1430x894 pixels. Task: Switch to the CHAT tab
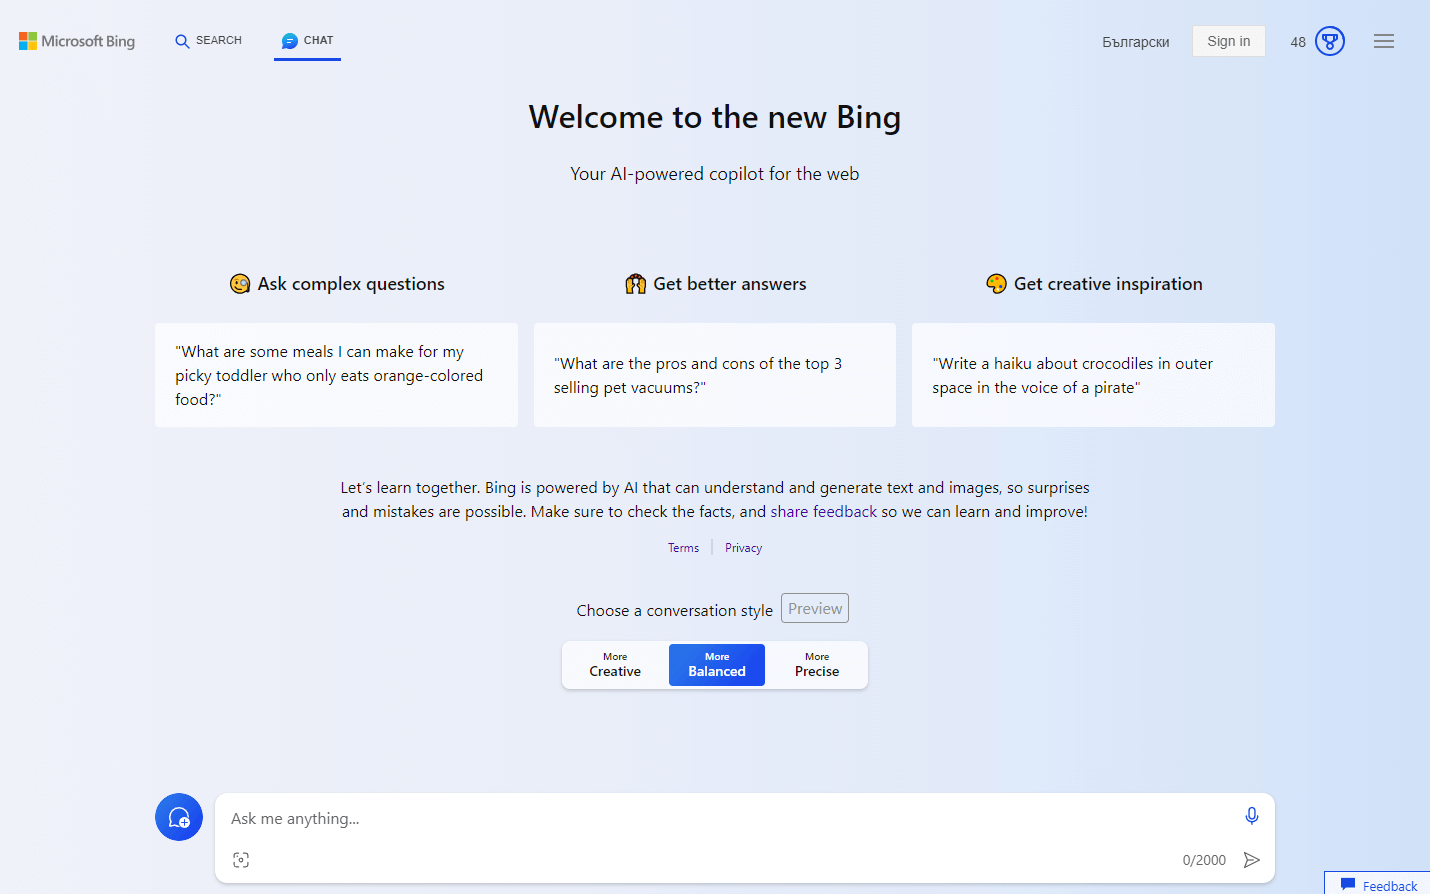click(307, 41)
